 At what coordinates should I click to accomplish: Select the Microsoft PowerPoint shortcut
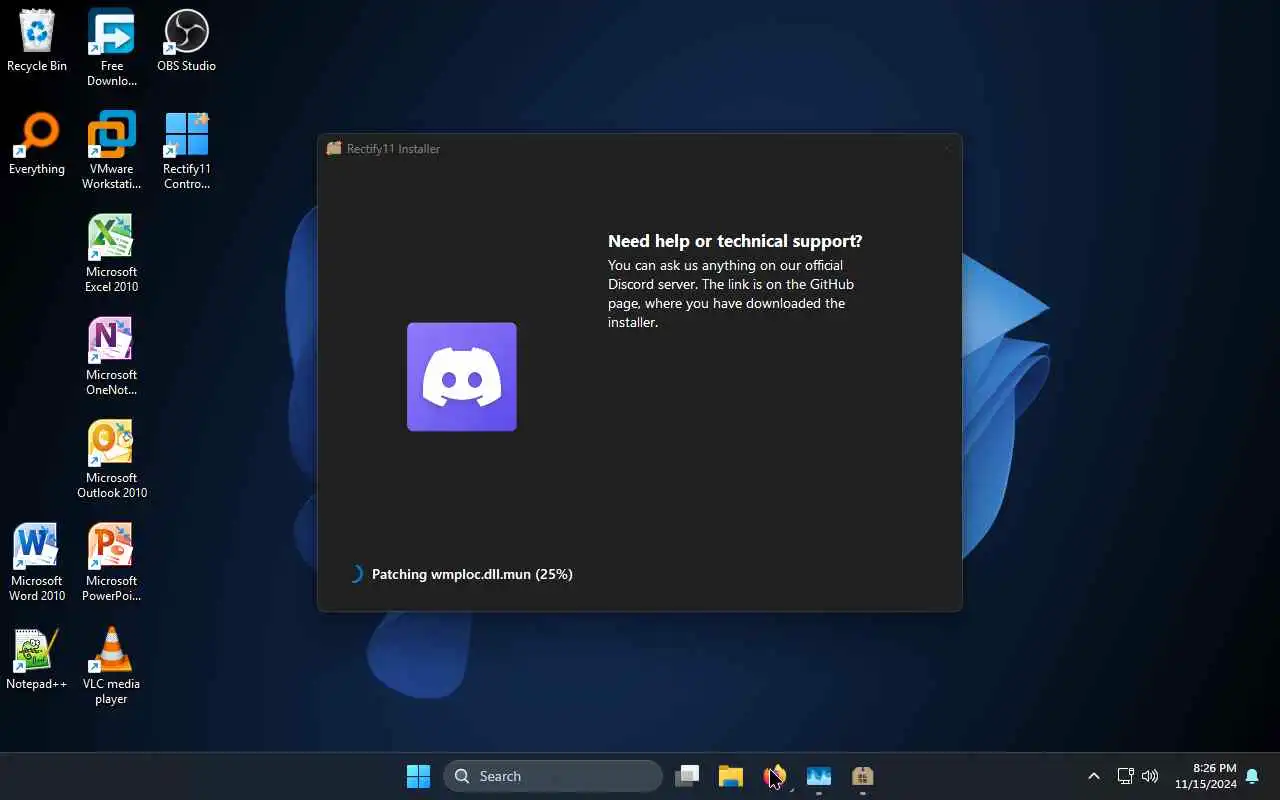click(x=111, y=562)
